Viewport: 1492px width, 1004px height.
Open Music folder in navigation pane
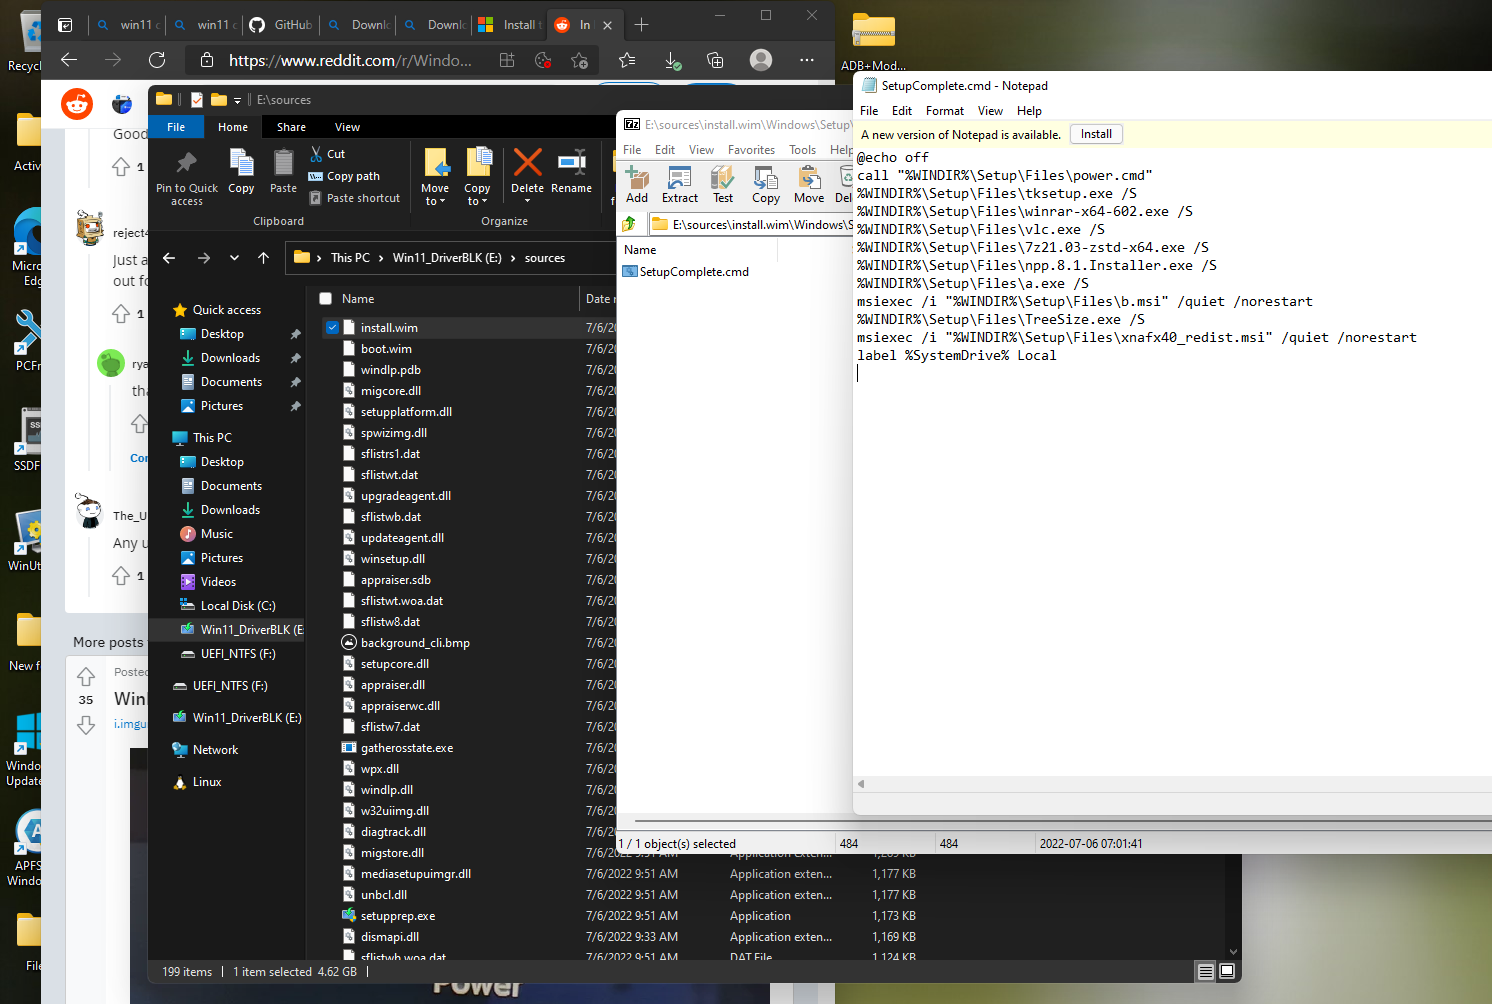coord(217,534)
